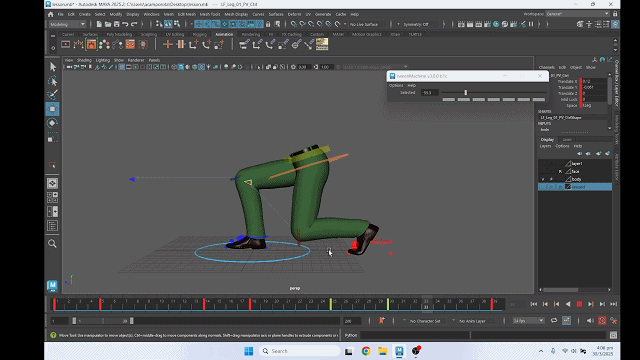Open scene folder icon in status line
Image resolution: width=640 pixels, height=360 pixels.
pos(108,24)
